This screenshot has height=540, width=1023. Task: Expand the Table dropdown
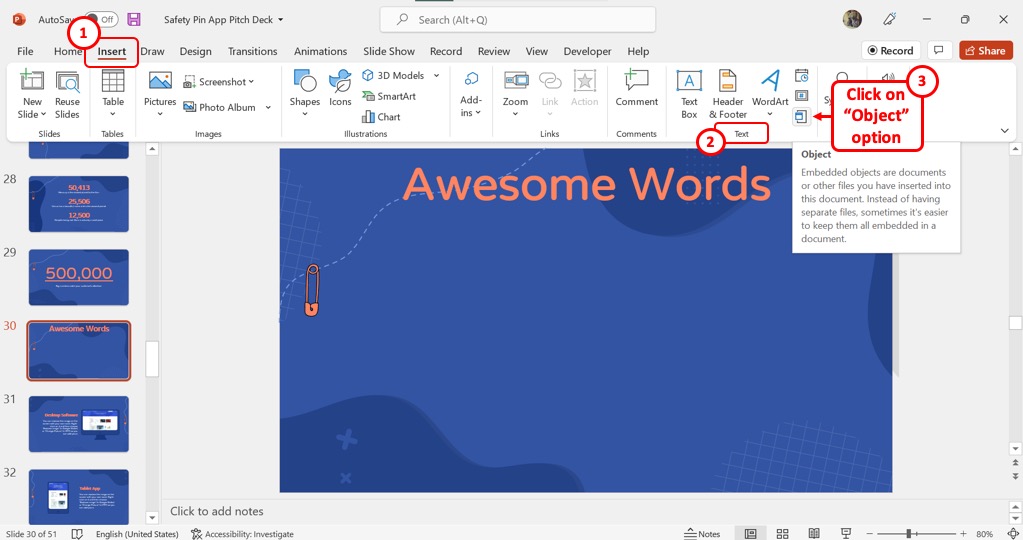click(113, 114)
